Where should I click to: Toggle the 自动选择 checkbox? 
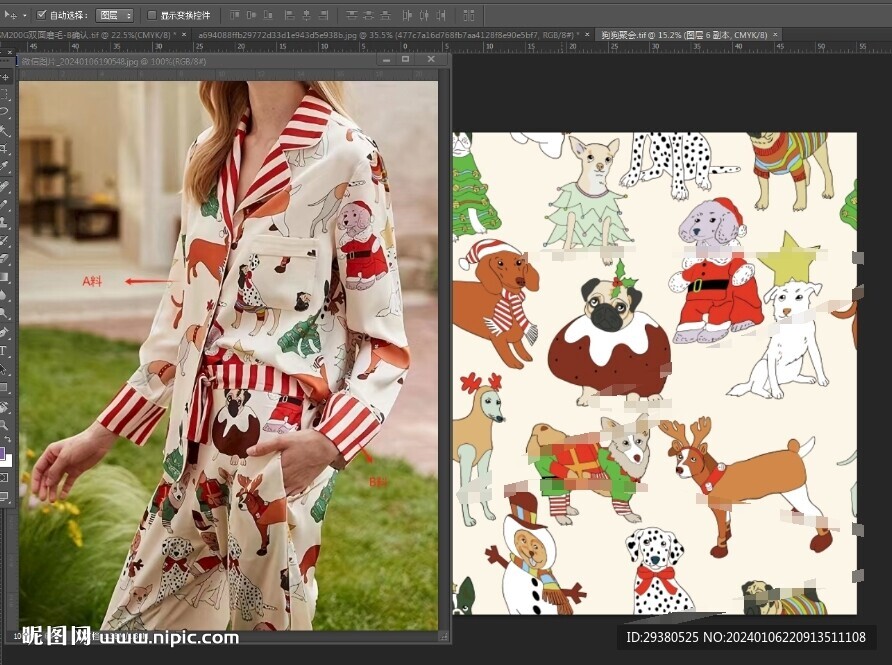click(41, 15)
